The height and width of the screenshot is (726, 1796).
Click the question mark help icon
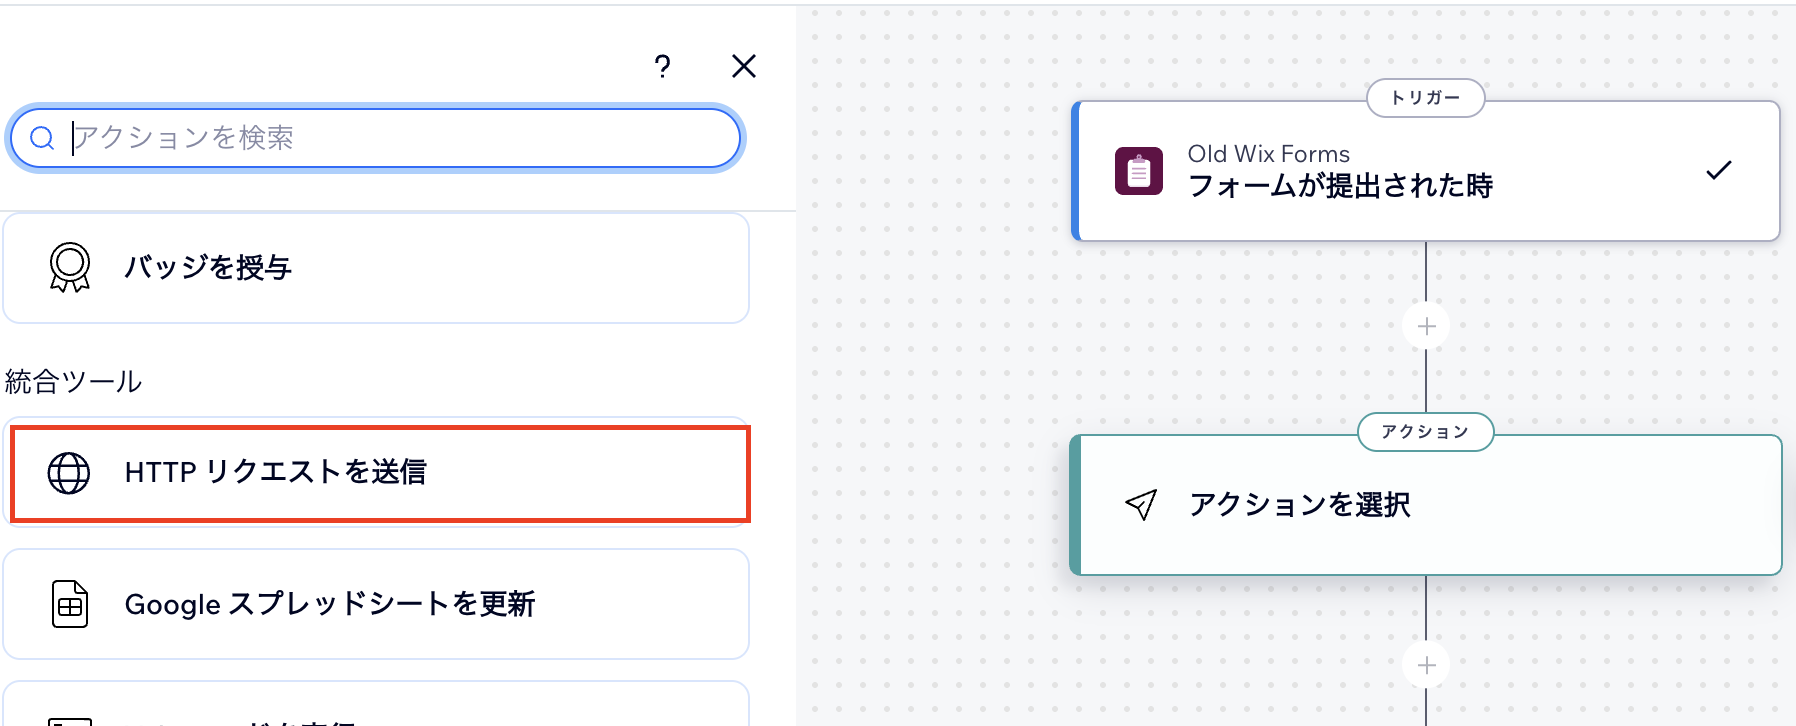pos(662,66)
